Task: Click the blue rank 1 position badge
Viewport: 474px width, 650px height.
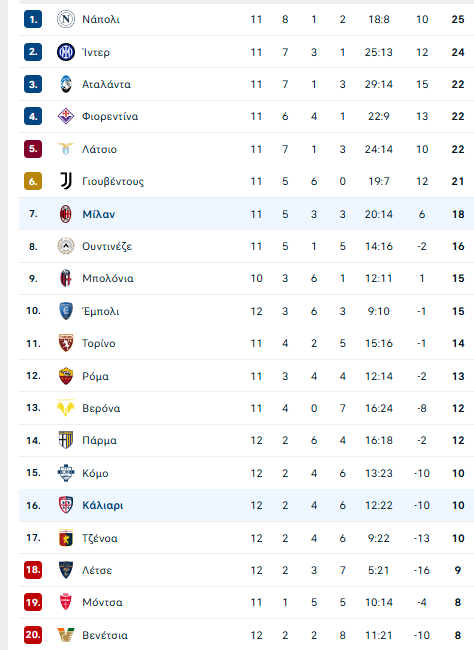Action: tap(33, 19)
